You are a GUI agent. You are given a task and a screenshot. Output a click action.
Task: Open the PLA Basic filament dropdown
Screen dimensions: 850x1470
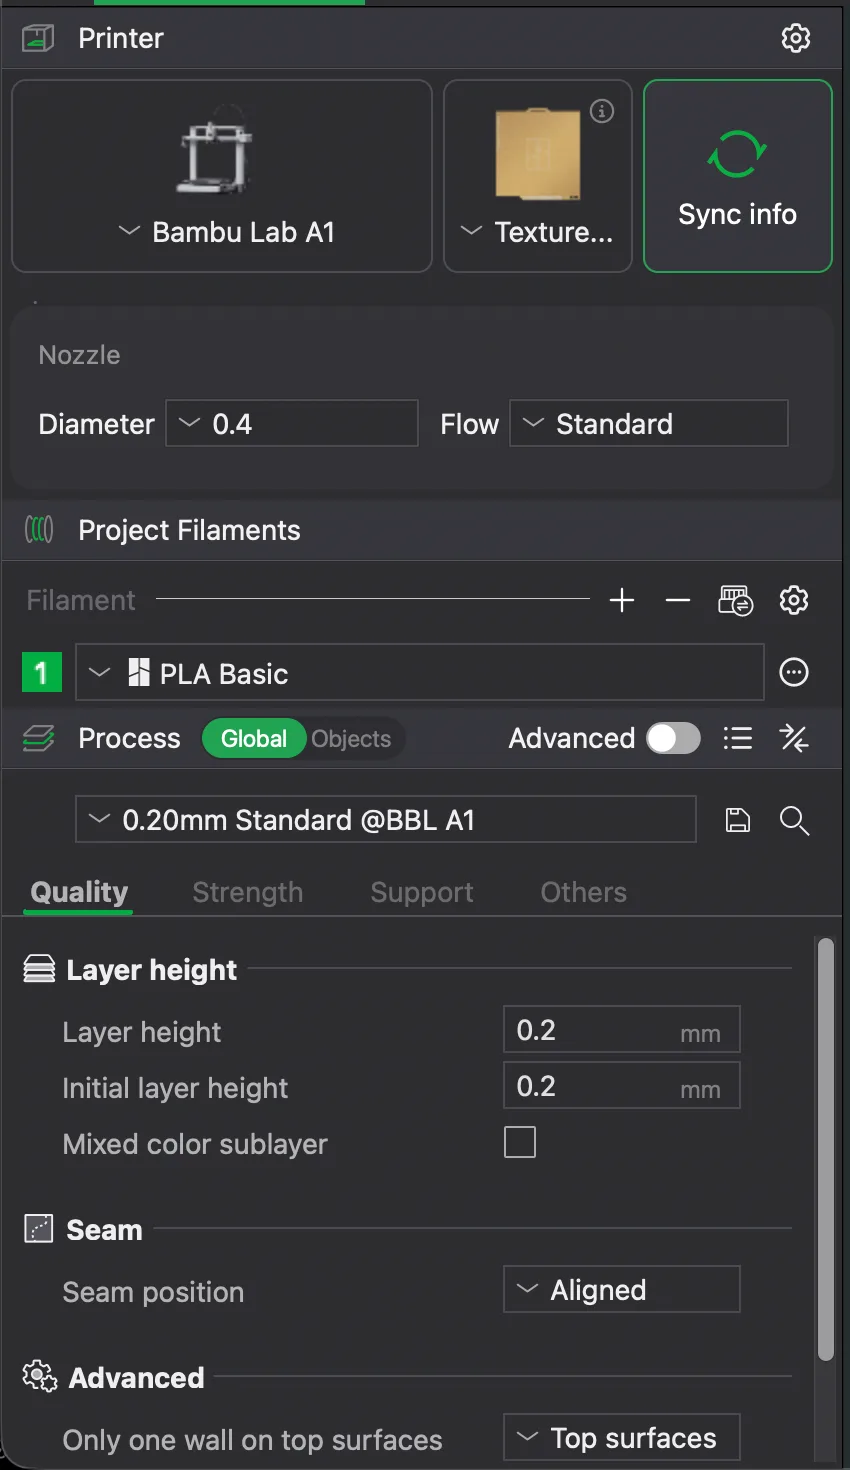[x=420, y=672]
